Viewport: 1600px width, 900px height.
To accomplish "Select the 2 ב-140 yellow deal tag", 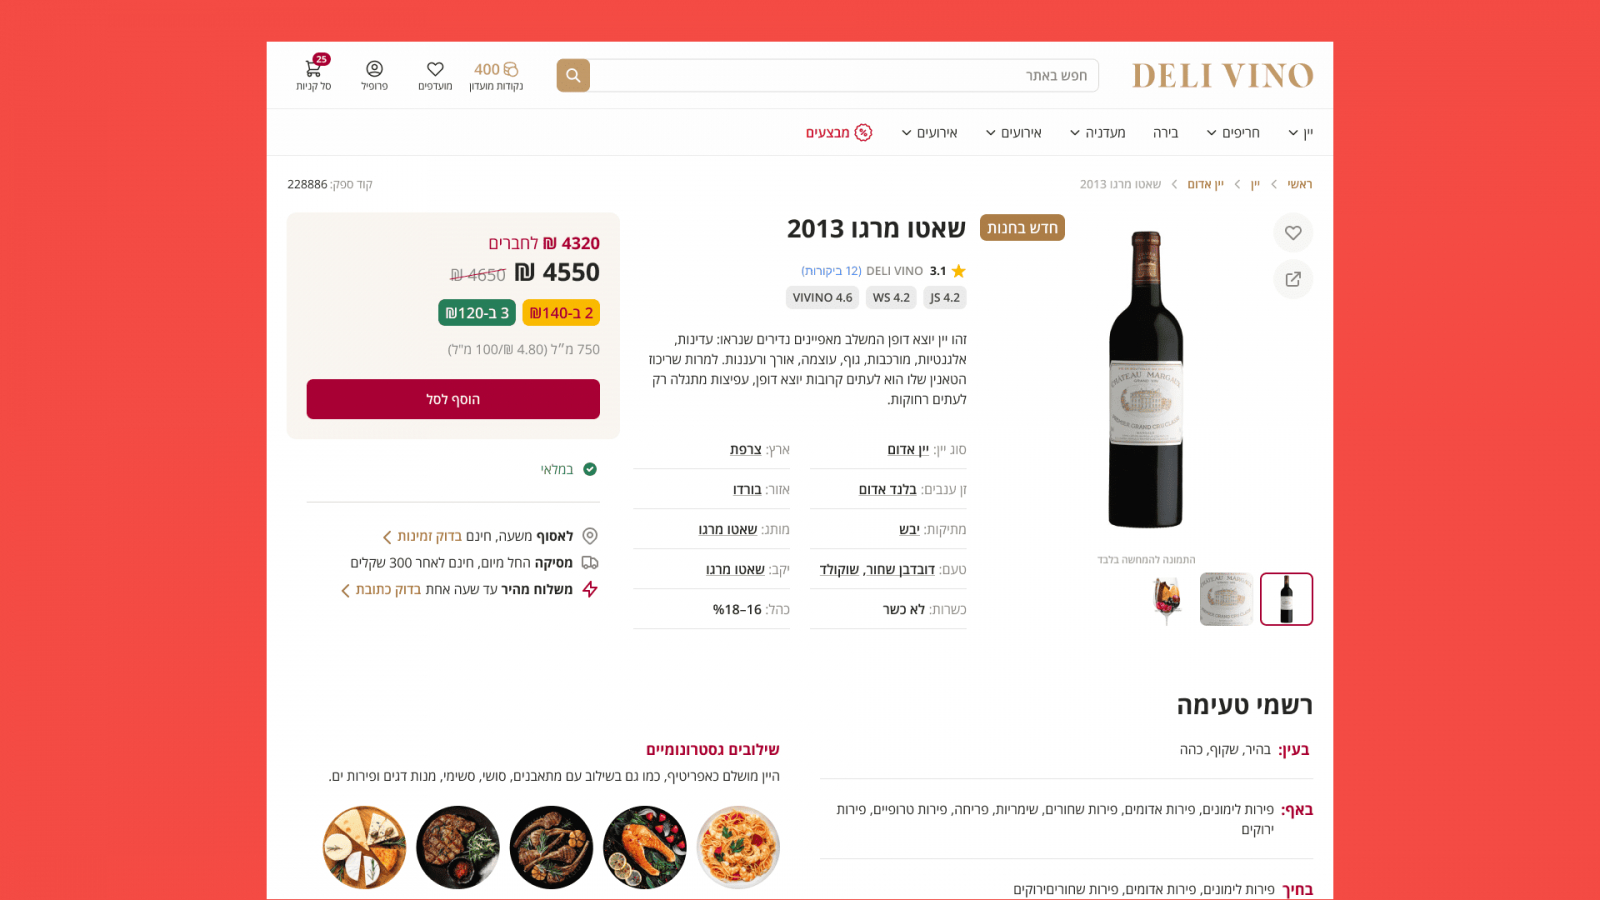I will 561,313.
